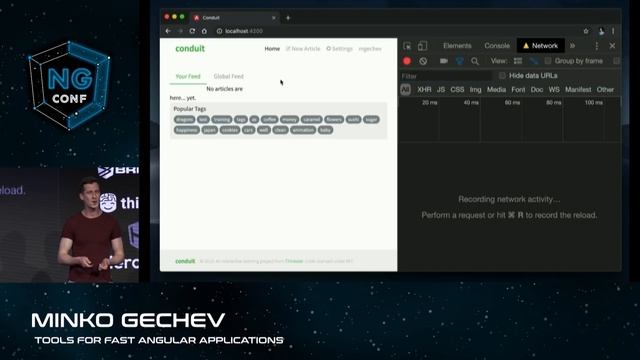Click the cookies tag pill
640x360 pixels.
click(230, 130)
